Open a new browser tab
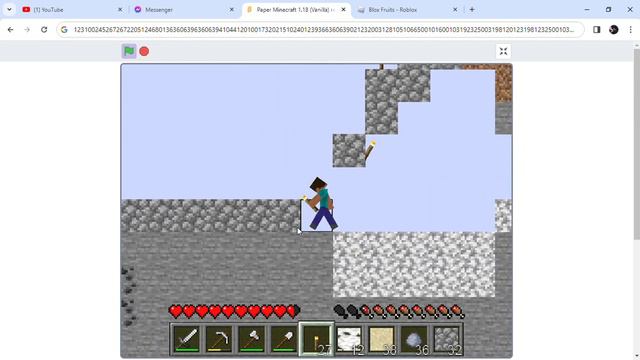Image resolution: width=640 pixels, height=360 pixels. (472, 9)
